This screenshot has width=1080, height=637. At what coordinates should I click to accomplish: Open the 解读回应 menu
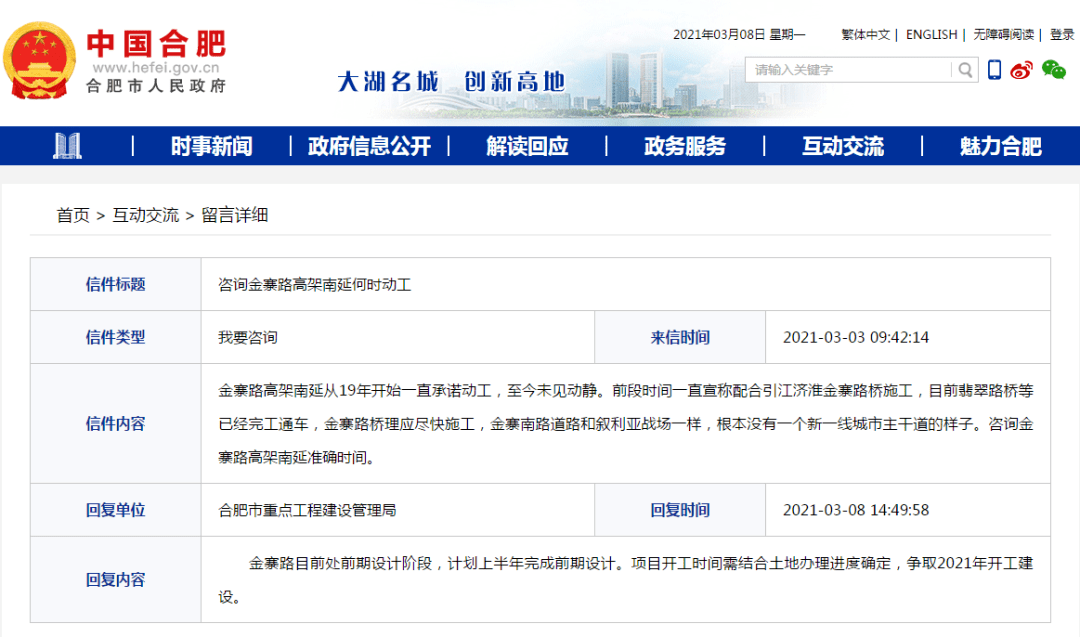click(x=528, y=146)
